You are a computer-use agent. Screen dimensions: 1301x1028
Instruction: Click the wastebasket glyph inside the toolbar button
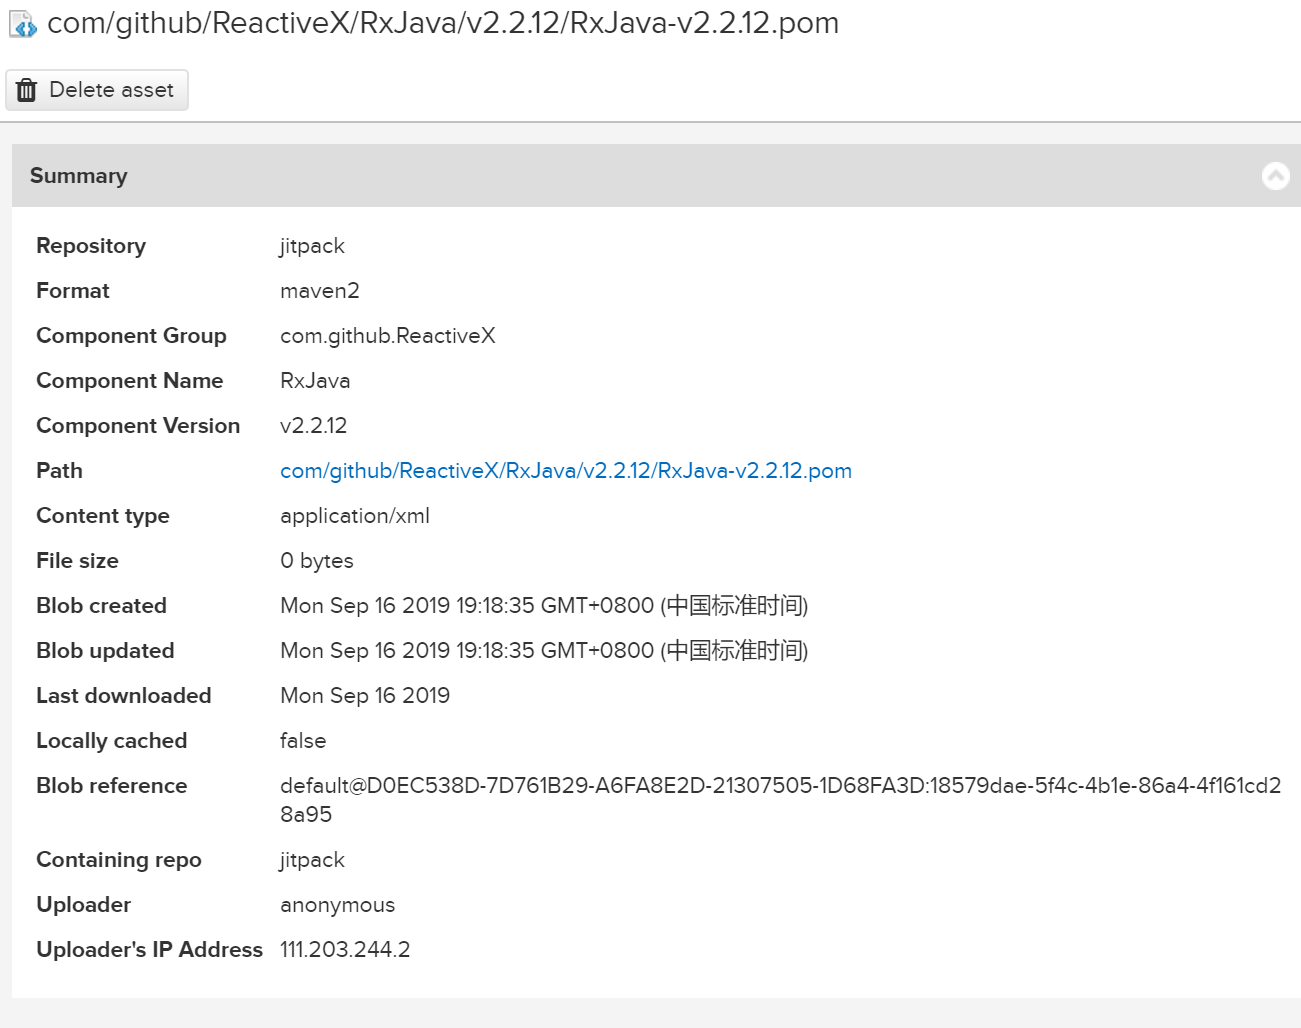(26, 89)
